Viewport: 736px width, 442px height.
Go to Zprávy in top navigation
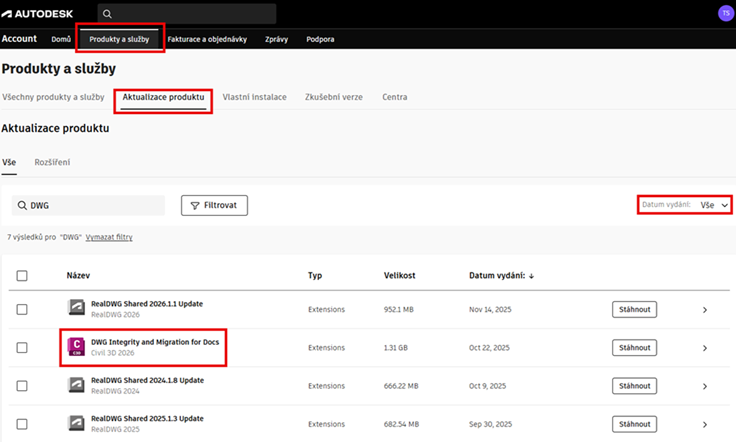click(276, 39)
